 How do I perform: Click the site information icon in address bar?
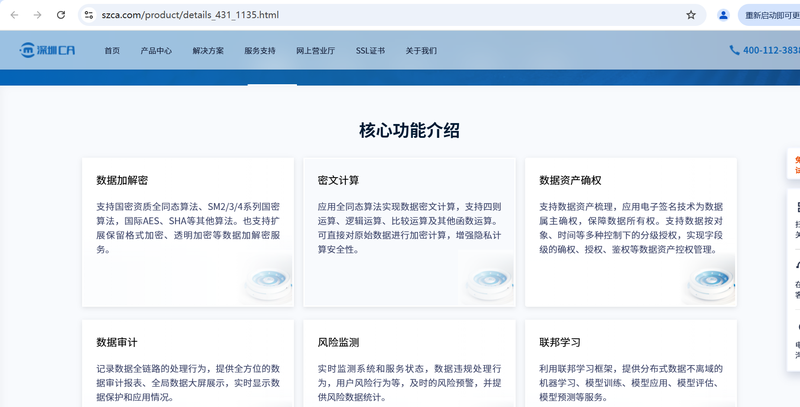click(x=89, y=15)
